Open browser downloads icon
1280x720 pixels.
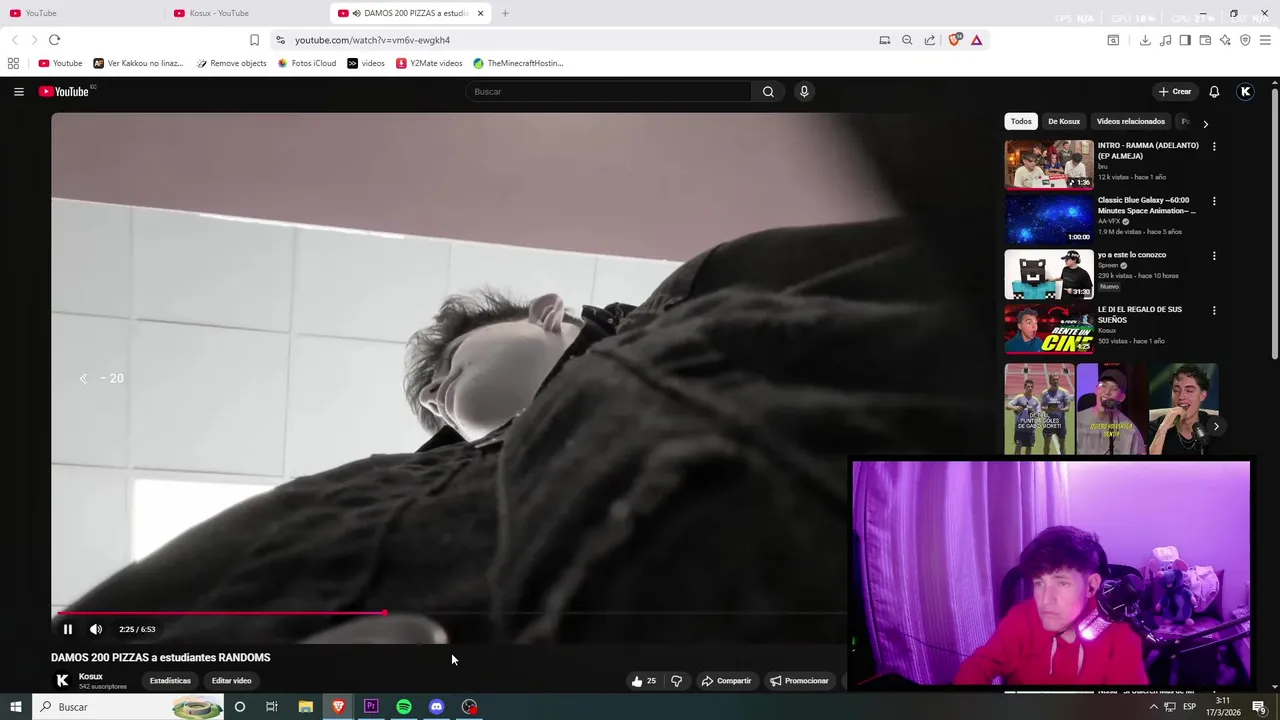pyautogui.click(x=1145, y=40)
